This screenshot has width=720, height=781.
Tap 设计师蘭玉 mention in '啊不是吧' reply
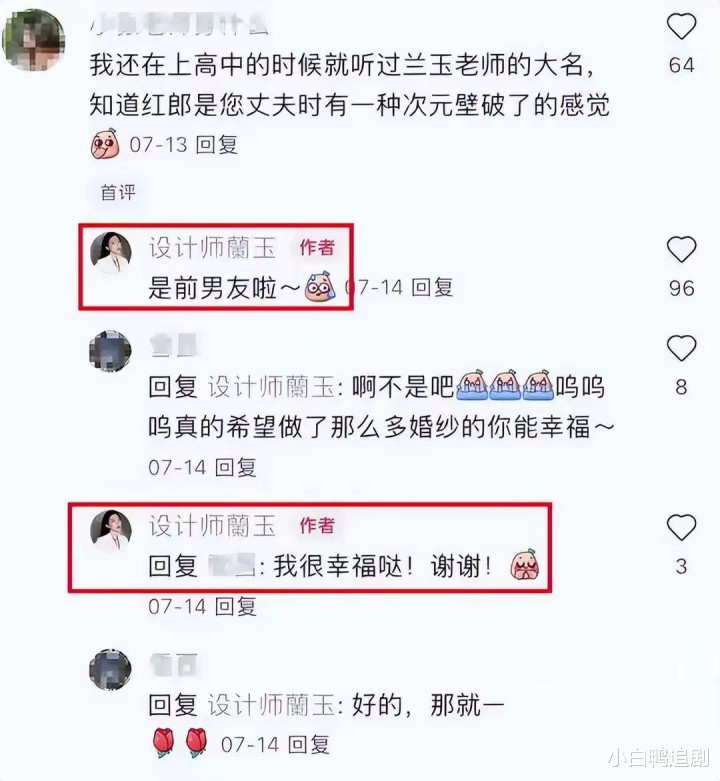[x=271, y=388]
